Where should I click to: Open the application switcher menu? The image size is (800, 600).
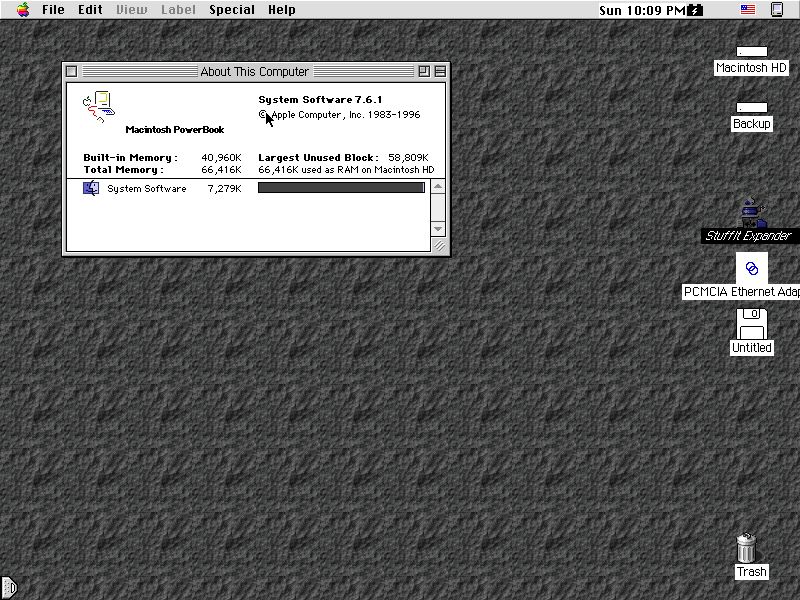pyautogui.click(x=777, y=10)
